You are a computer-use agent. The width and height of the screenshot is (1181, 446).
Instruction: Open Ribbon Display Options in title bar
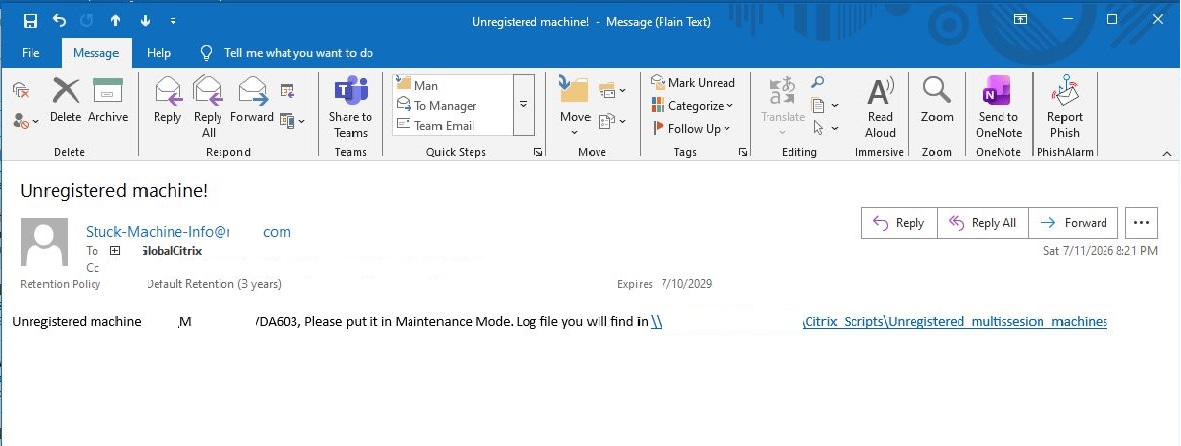point(1021,20)
